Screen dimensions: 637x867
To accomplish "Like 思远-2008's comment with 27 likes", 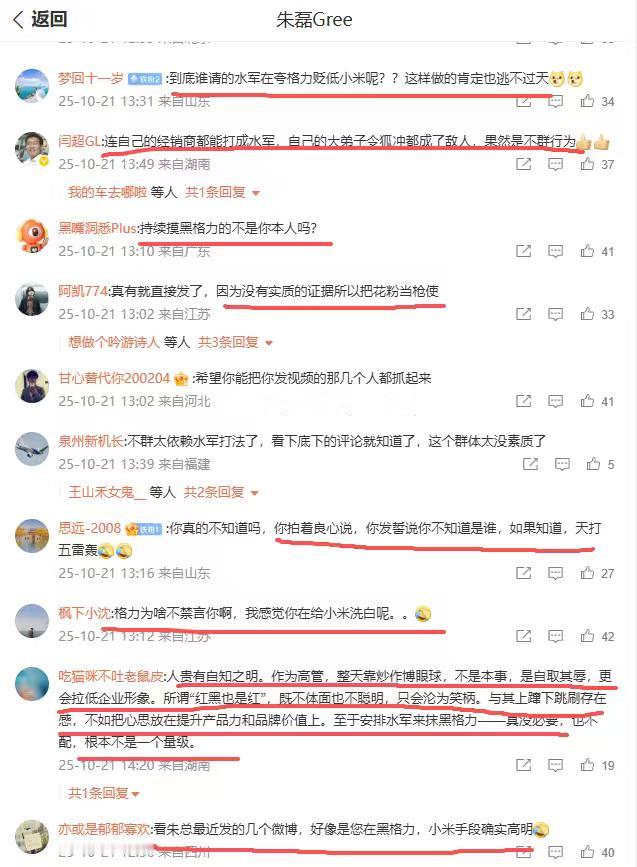I will [587, 573].
